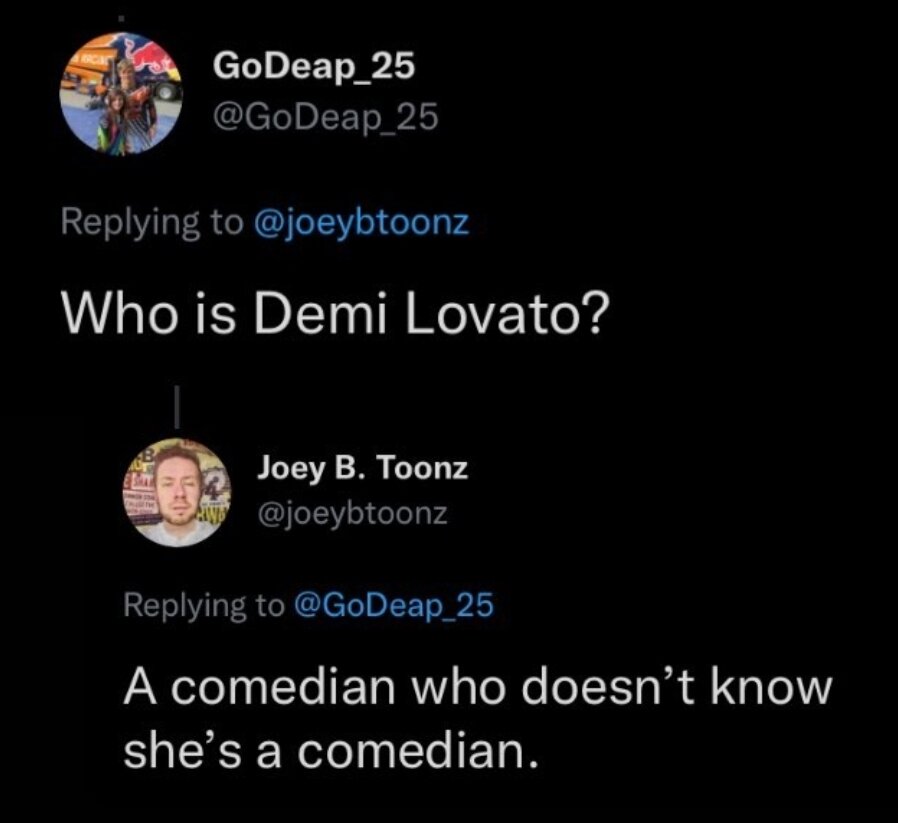Open Joey B. Toonz's profile picture
This screenshot has height=823, width=898.
tap(176, 491)
